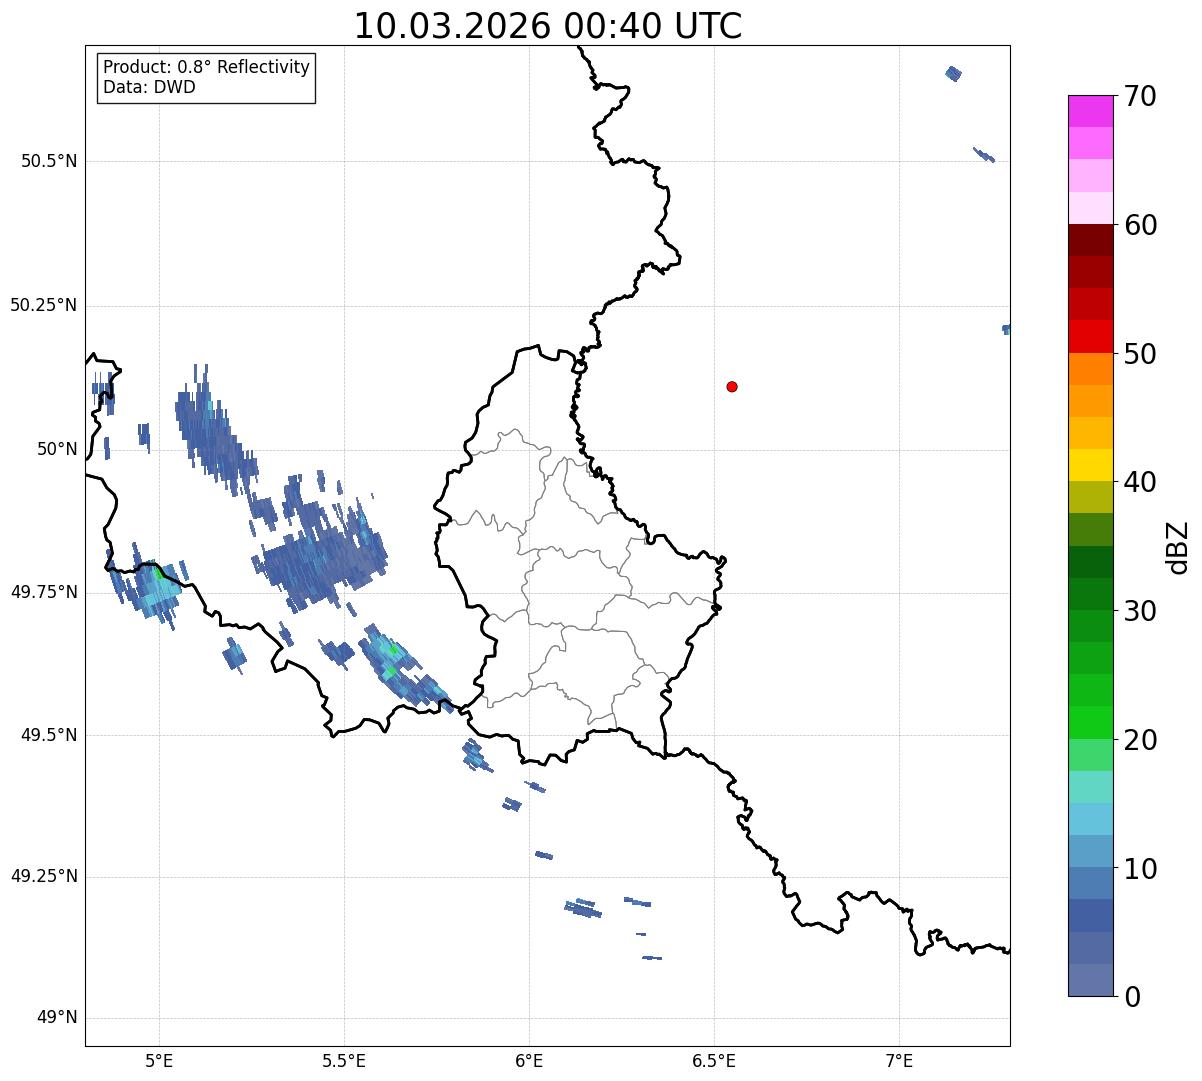Click the 50°N latitude label
The height and width of the screenshot is (1081, 1202).
tap(57, 449)
